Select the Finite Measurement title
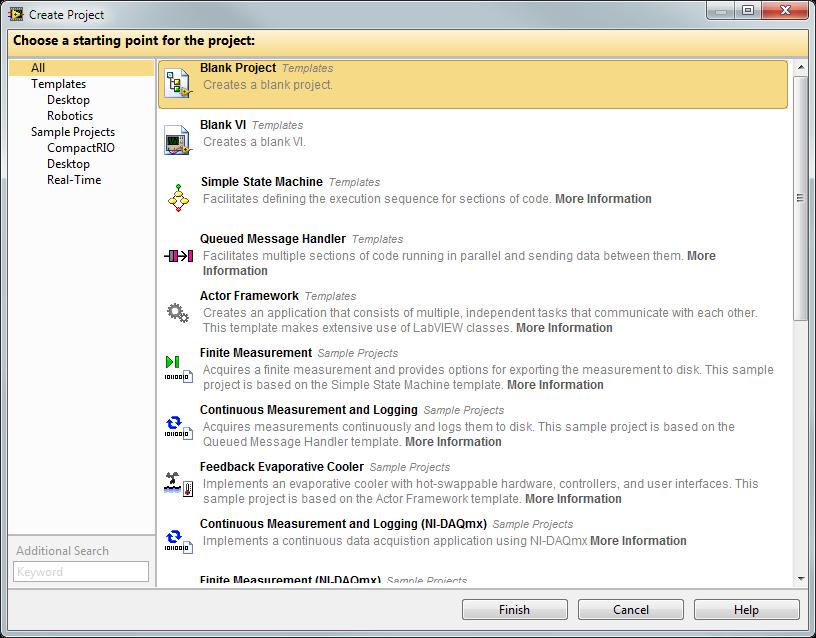Image resolution: width=816 pixels, height=638 pixels. tap(256, 353)
